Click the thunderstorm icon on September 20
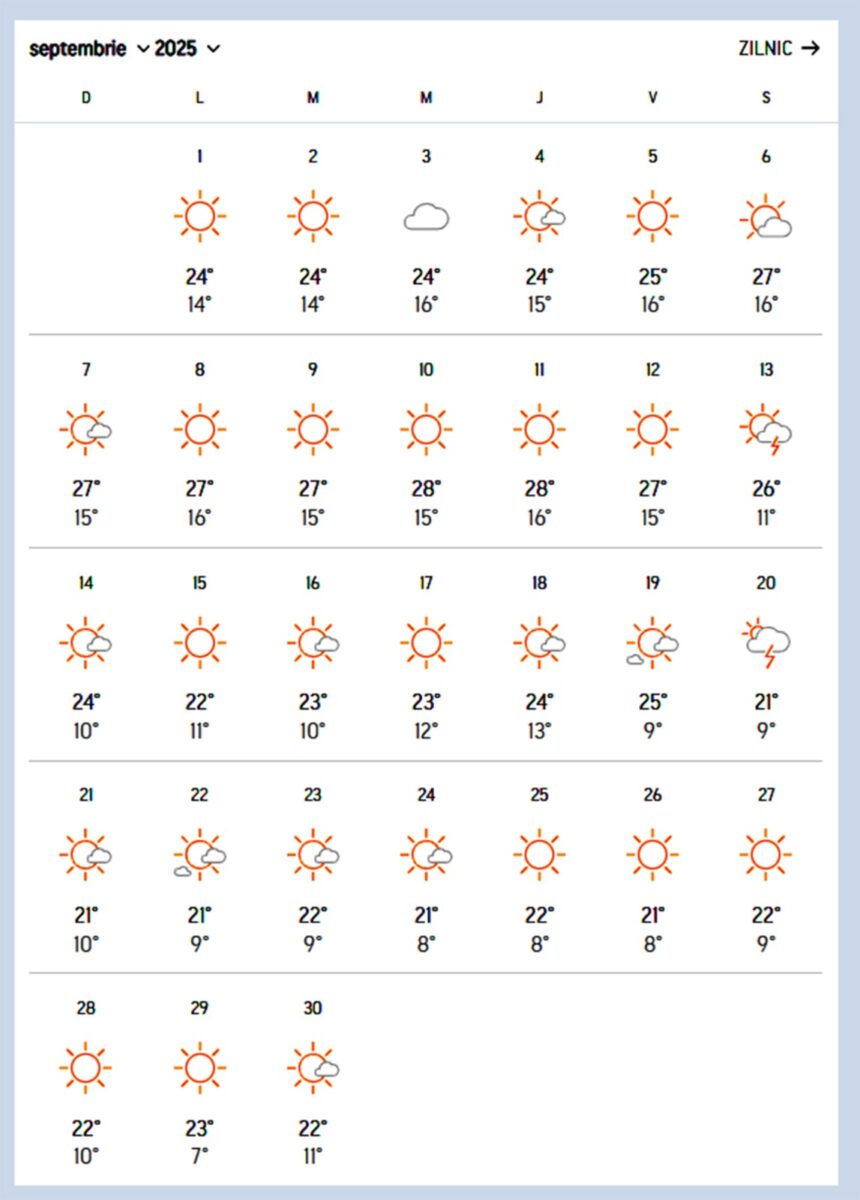Viewport: 860px width, 1200px height. (767, 643)
